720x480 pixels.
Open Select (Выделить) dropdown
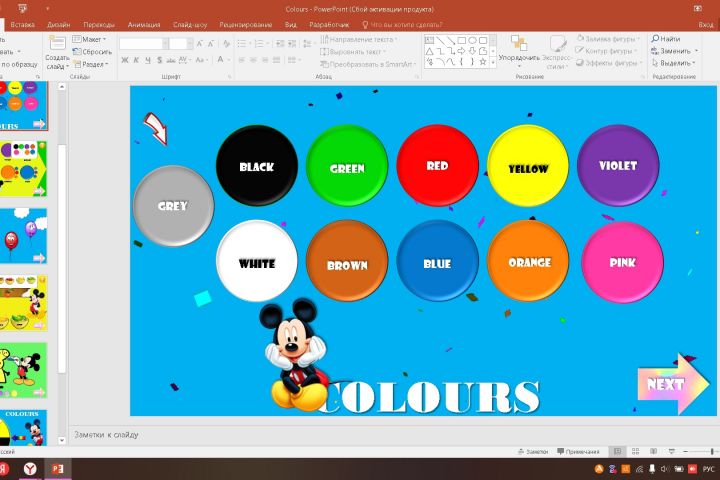tap(673, 63)
